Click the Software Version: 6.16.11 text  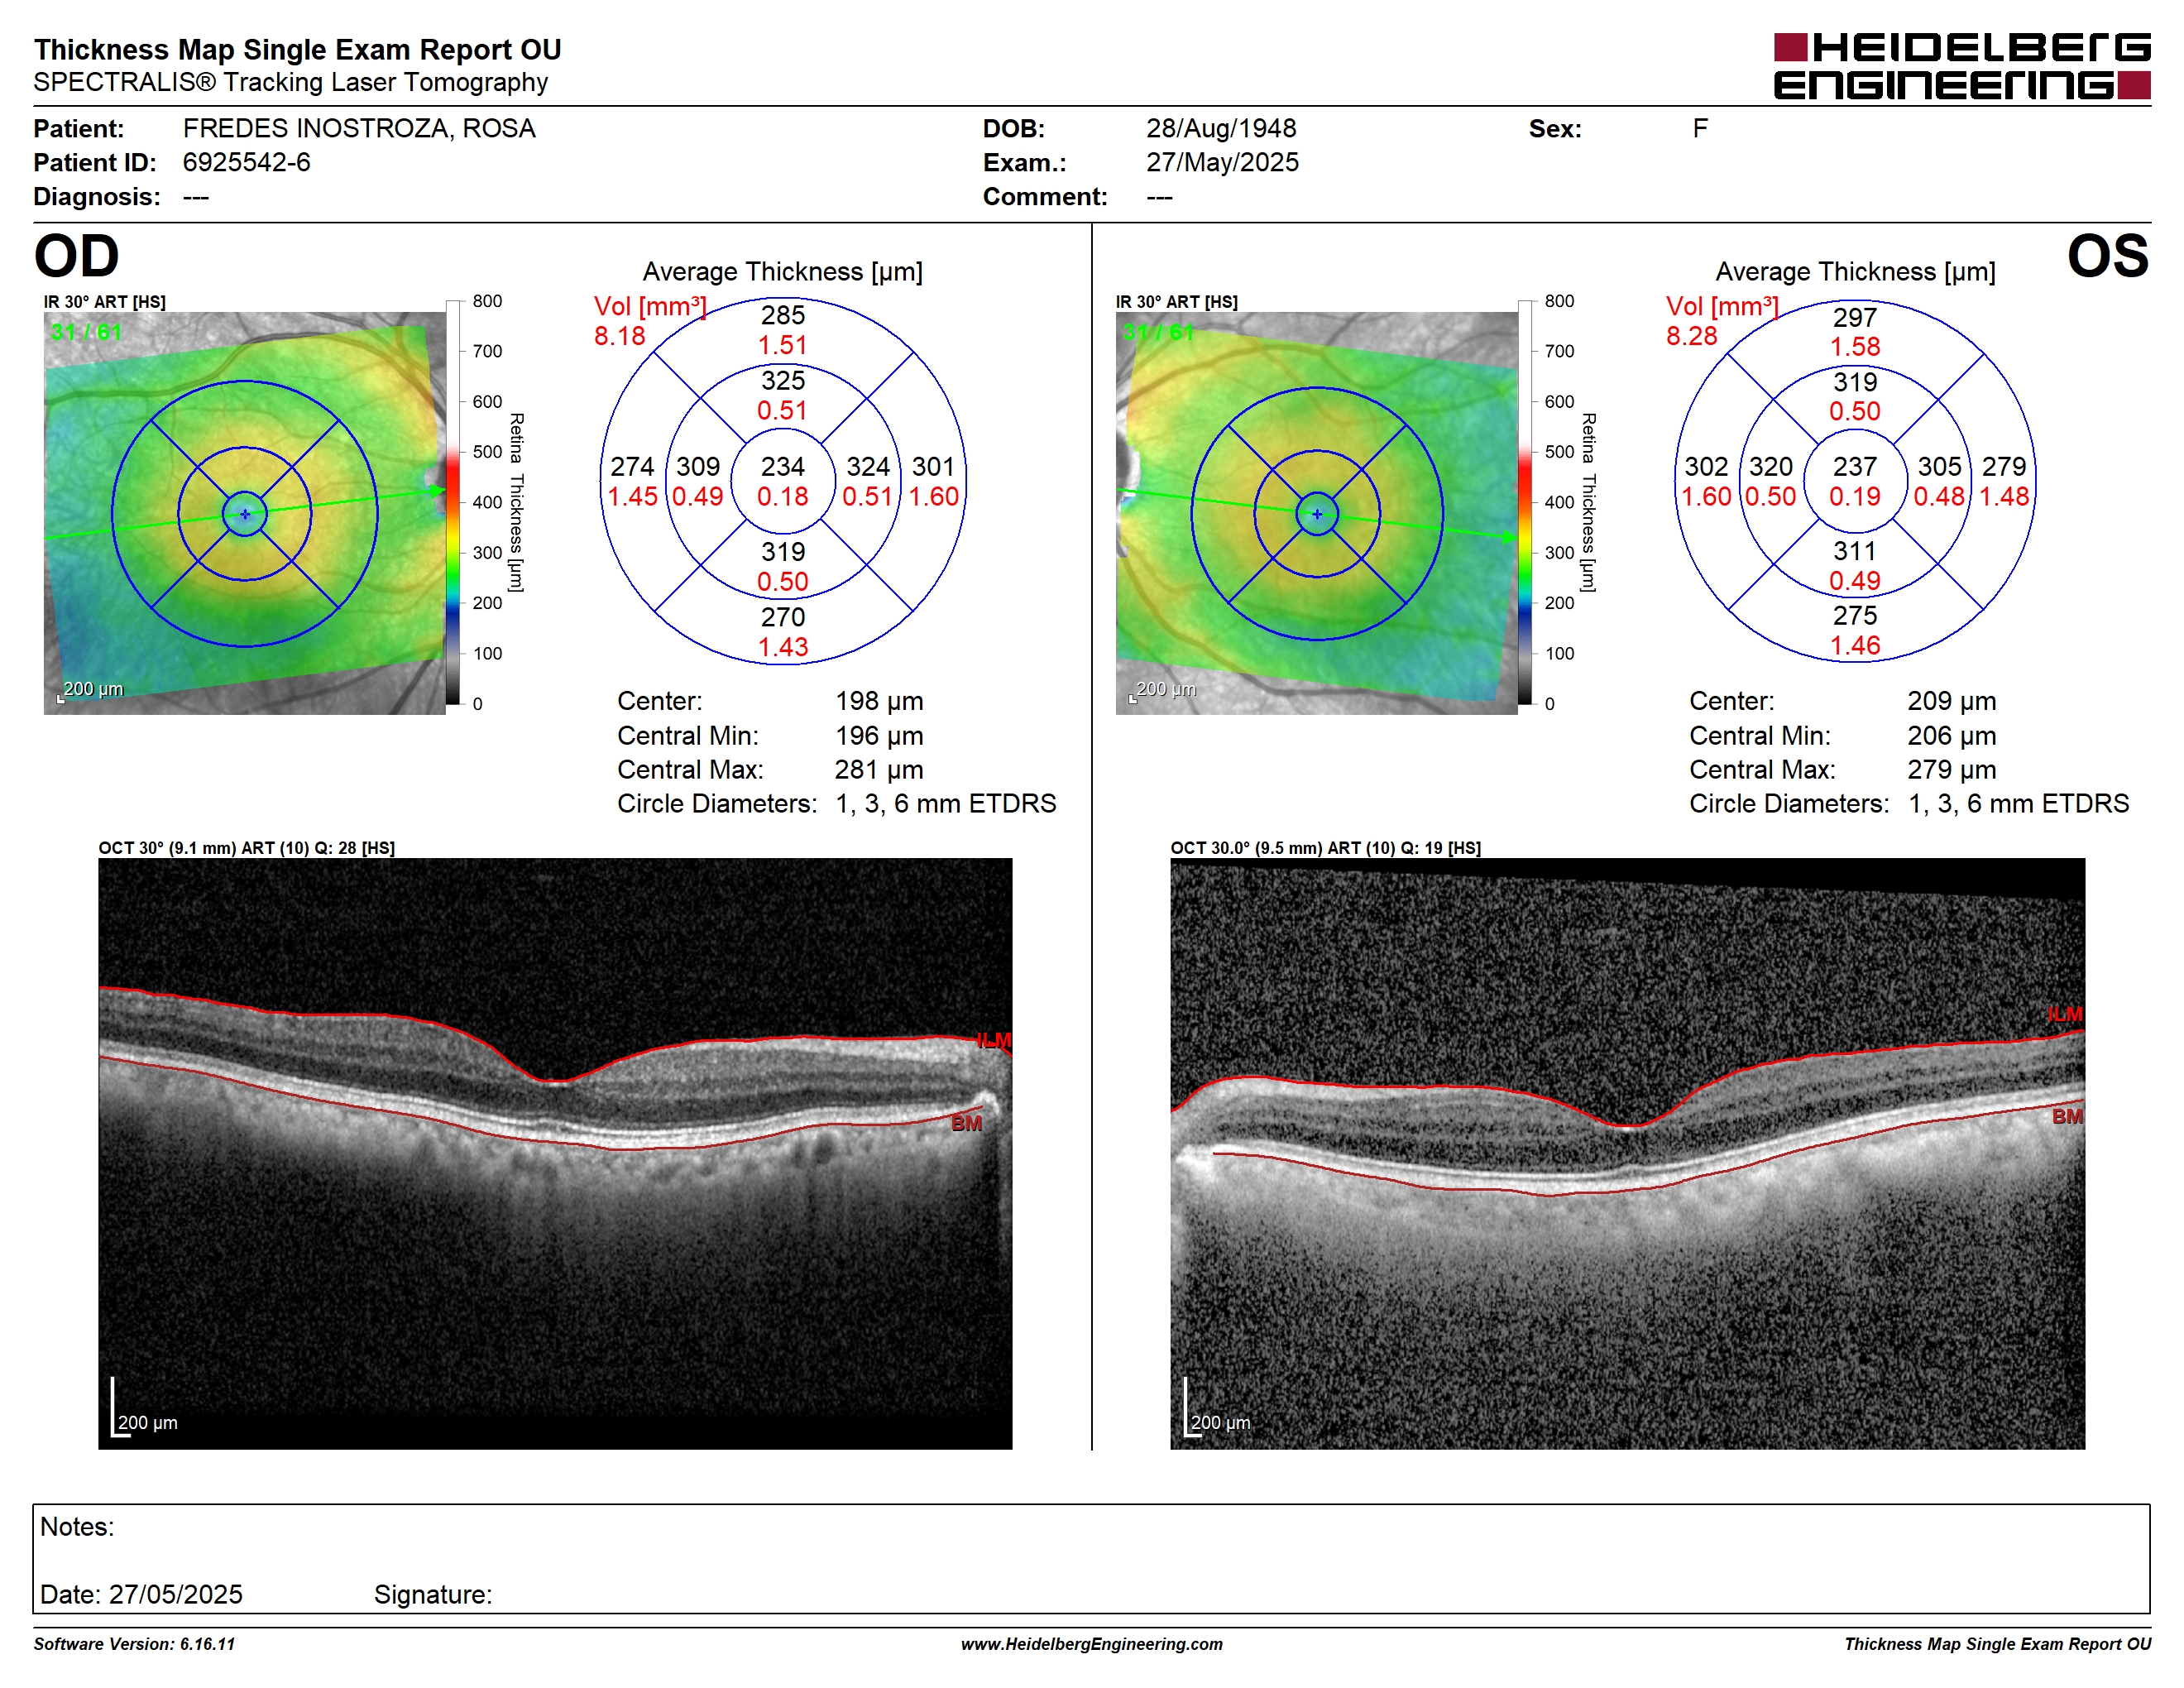pos(135,1644)
